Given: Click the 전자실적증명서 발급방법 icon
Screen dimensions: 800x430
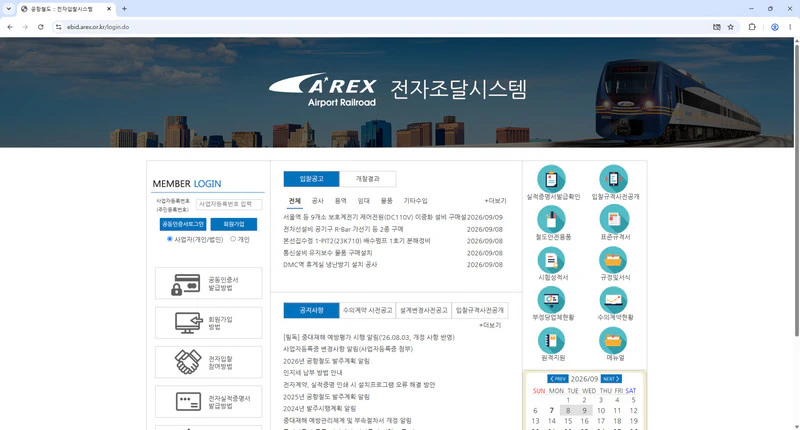Looking at the screenshot, I should coord(188,401).
